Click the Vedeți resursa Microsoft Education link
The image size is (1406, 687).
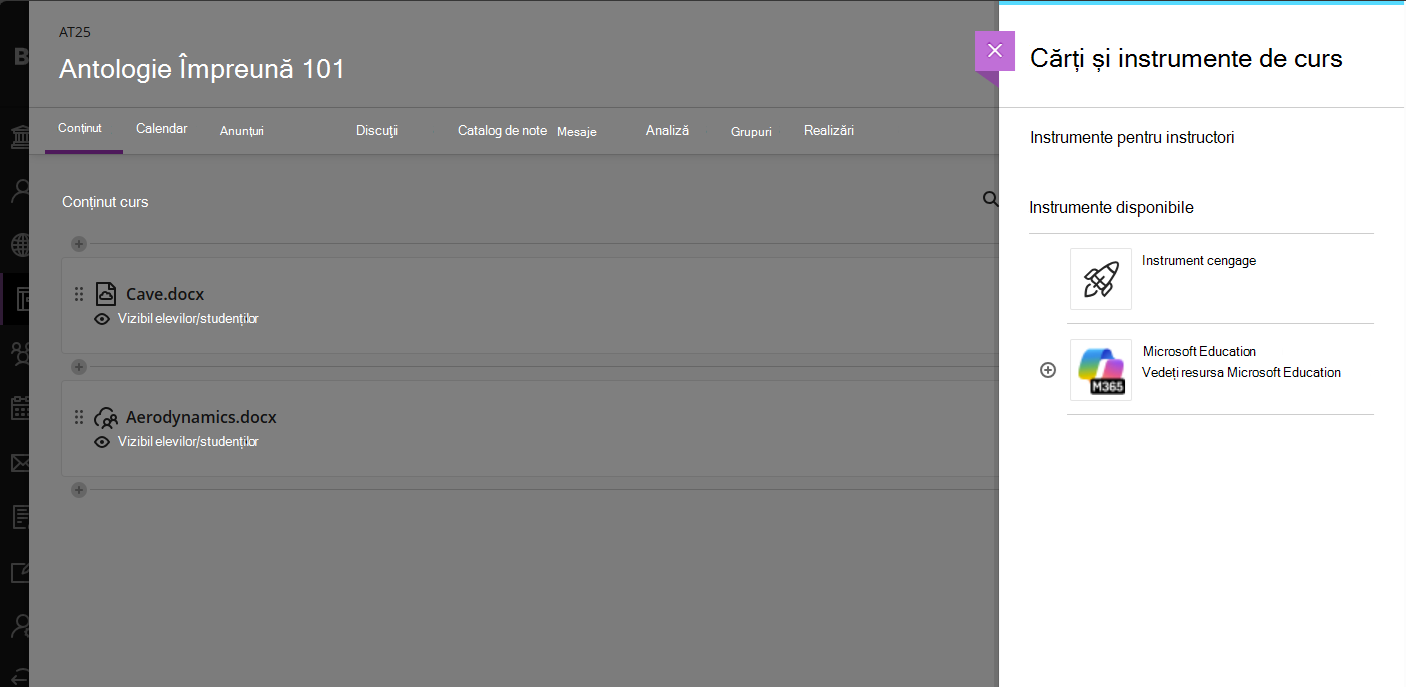pos(1241,372)
